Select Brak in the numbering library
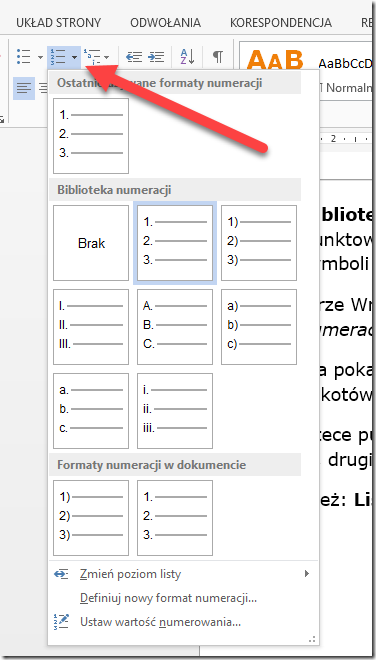 point(91,243)
